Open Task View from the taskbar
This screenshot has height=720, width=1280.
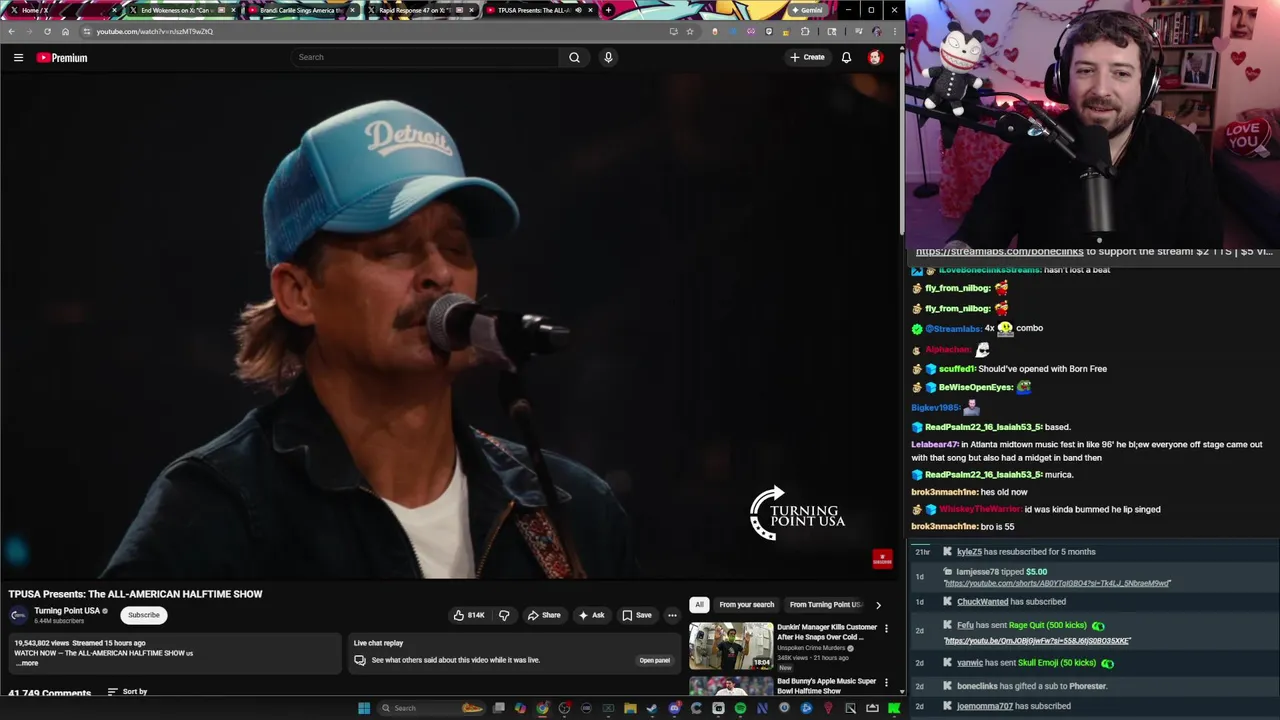498,708
